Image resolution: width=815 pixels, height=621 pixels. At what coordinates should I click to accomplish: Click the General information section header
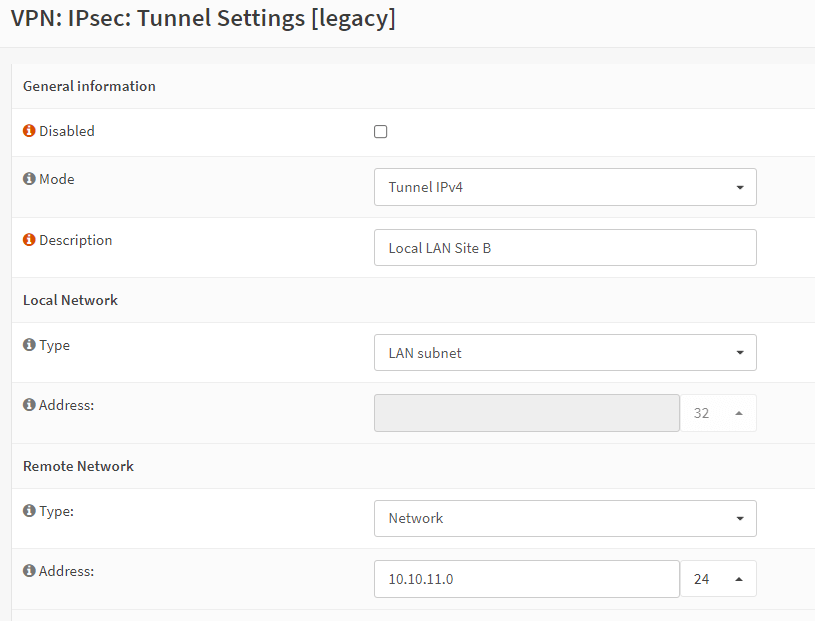tap(89, 86)
